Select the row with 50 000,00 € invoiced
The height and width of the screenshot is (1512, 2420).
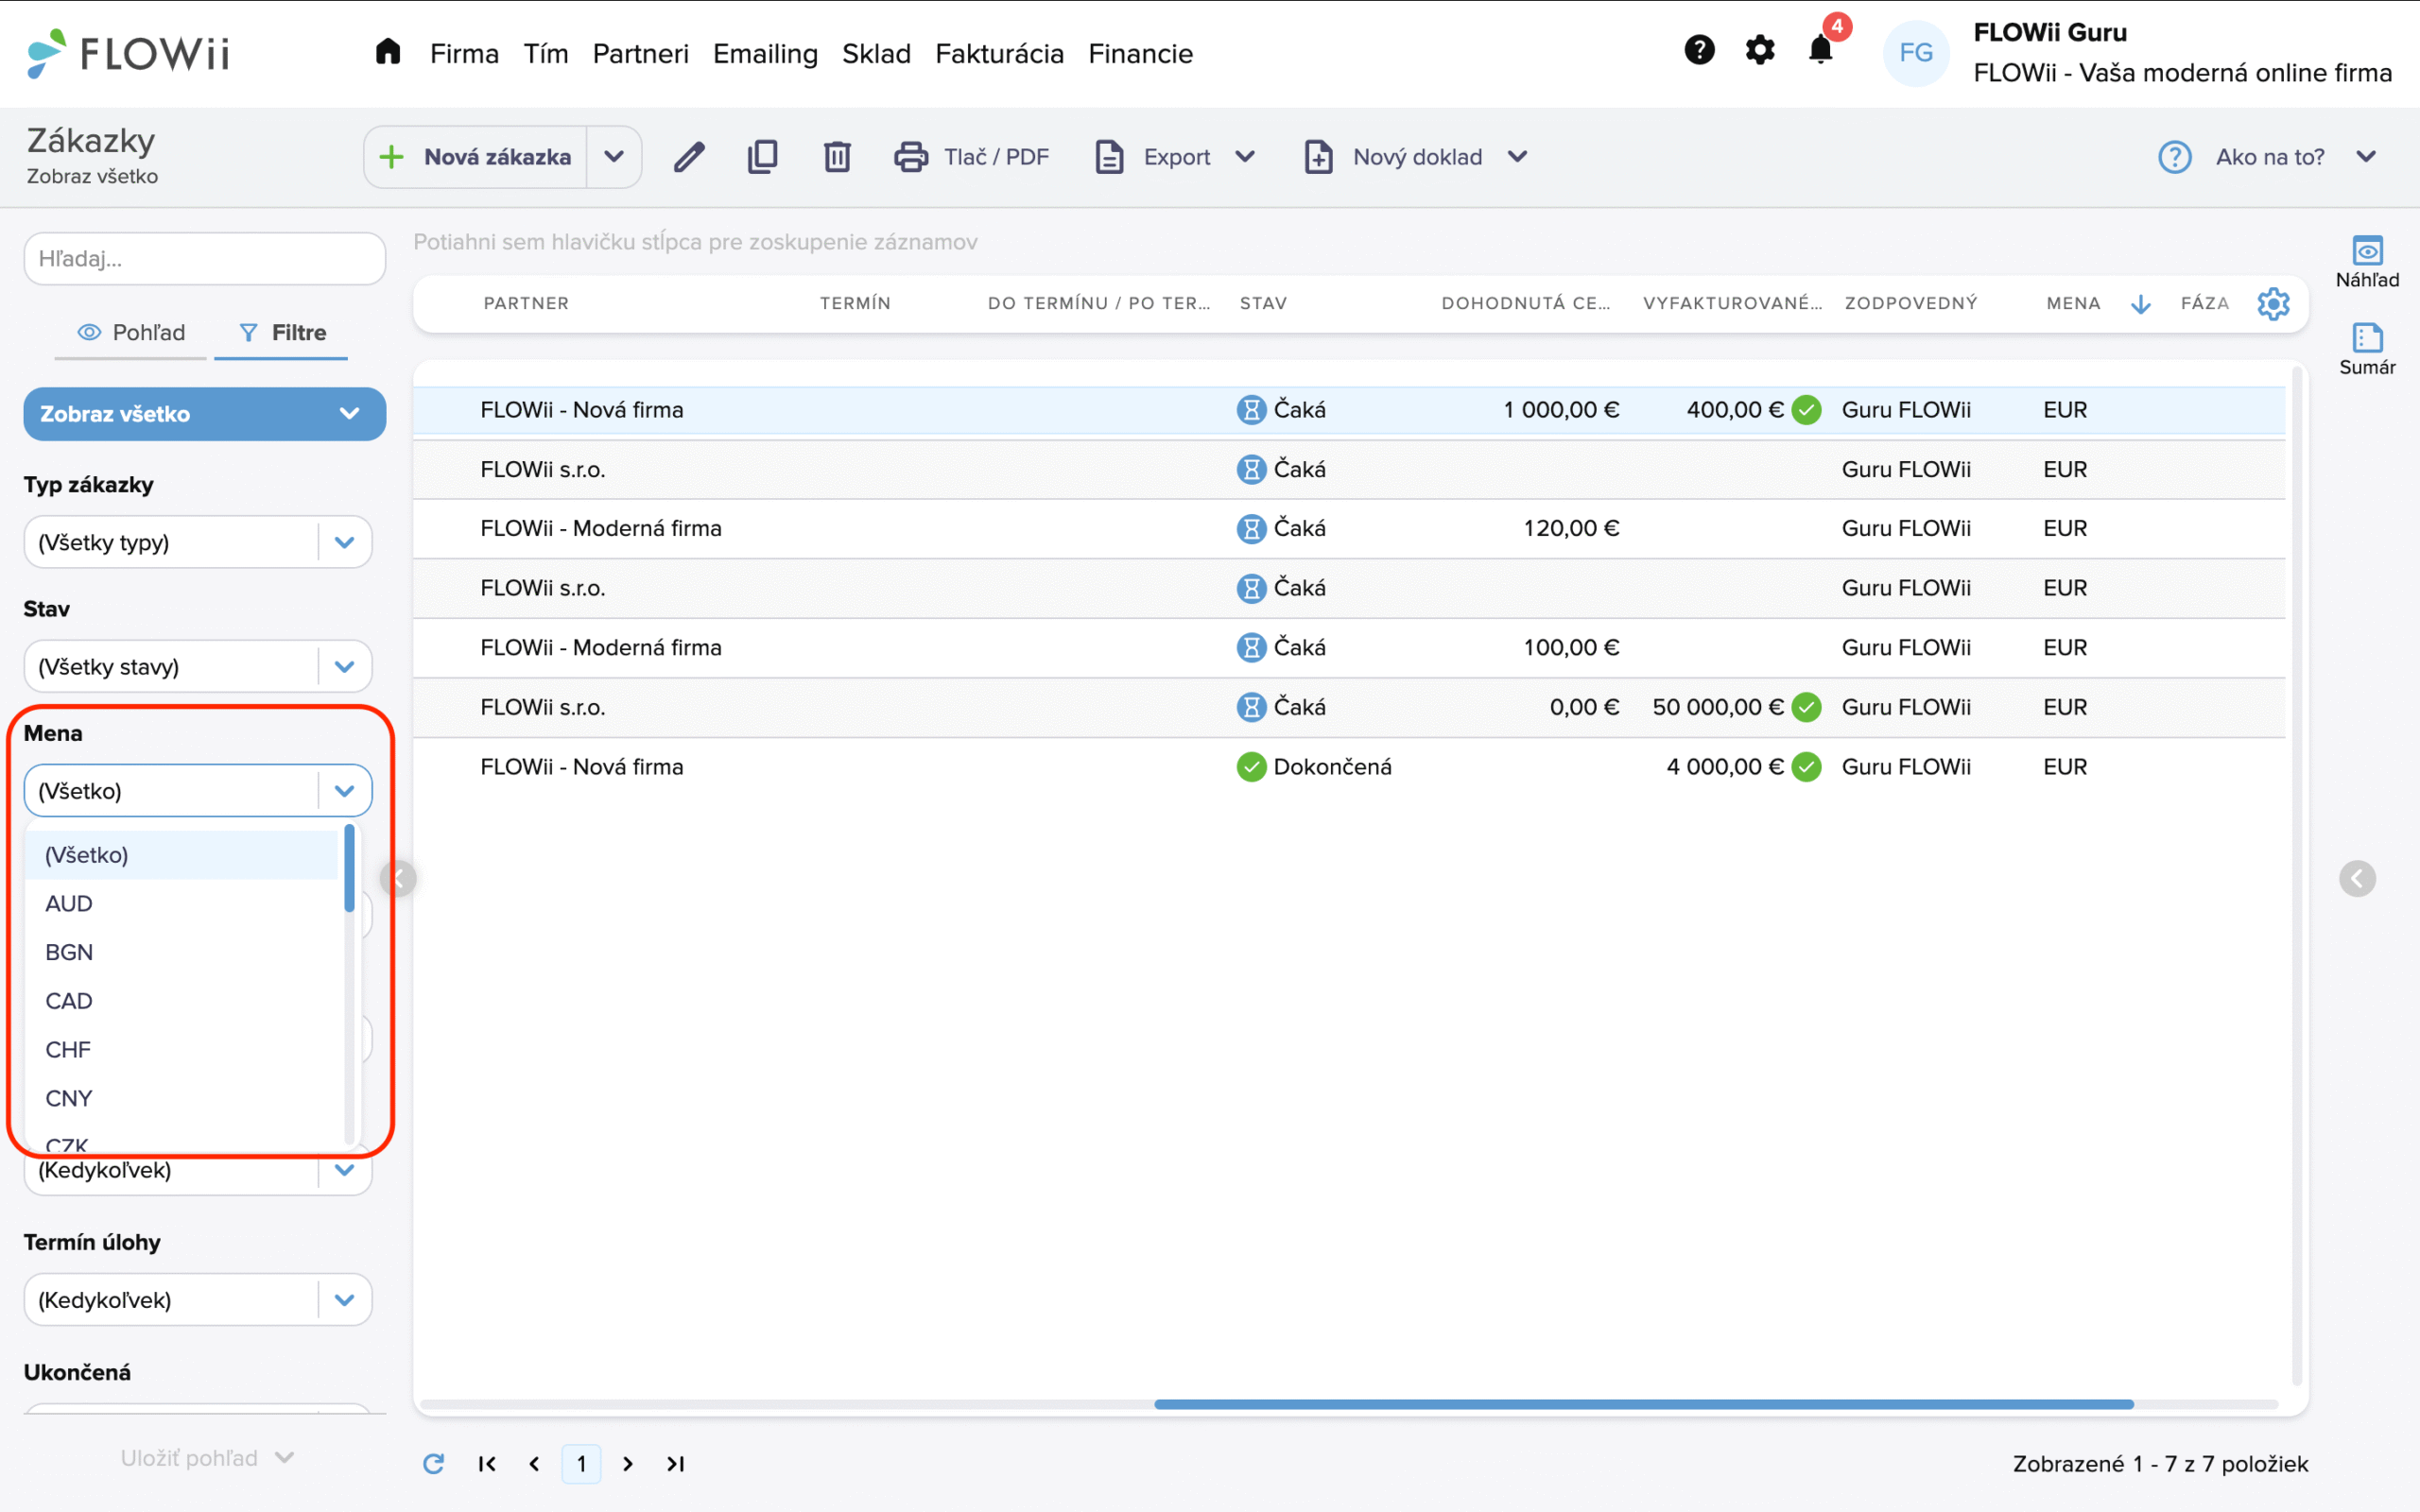pyautogui.click(x=1349, y=708)
